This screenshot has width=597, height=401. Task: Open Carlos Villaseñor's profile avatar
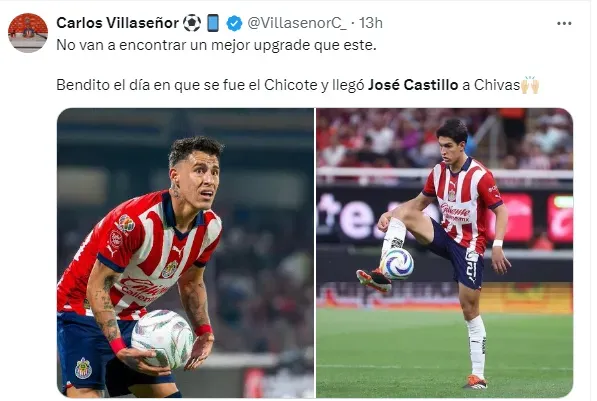tap(28, 32)
